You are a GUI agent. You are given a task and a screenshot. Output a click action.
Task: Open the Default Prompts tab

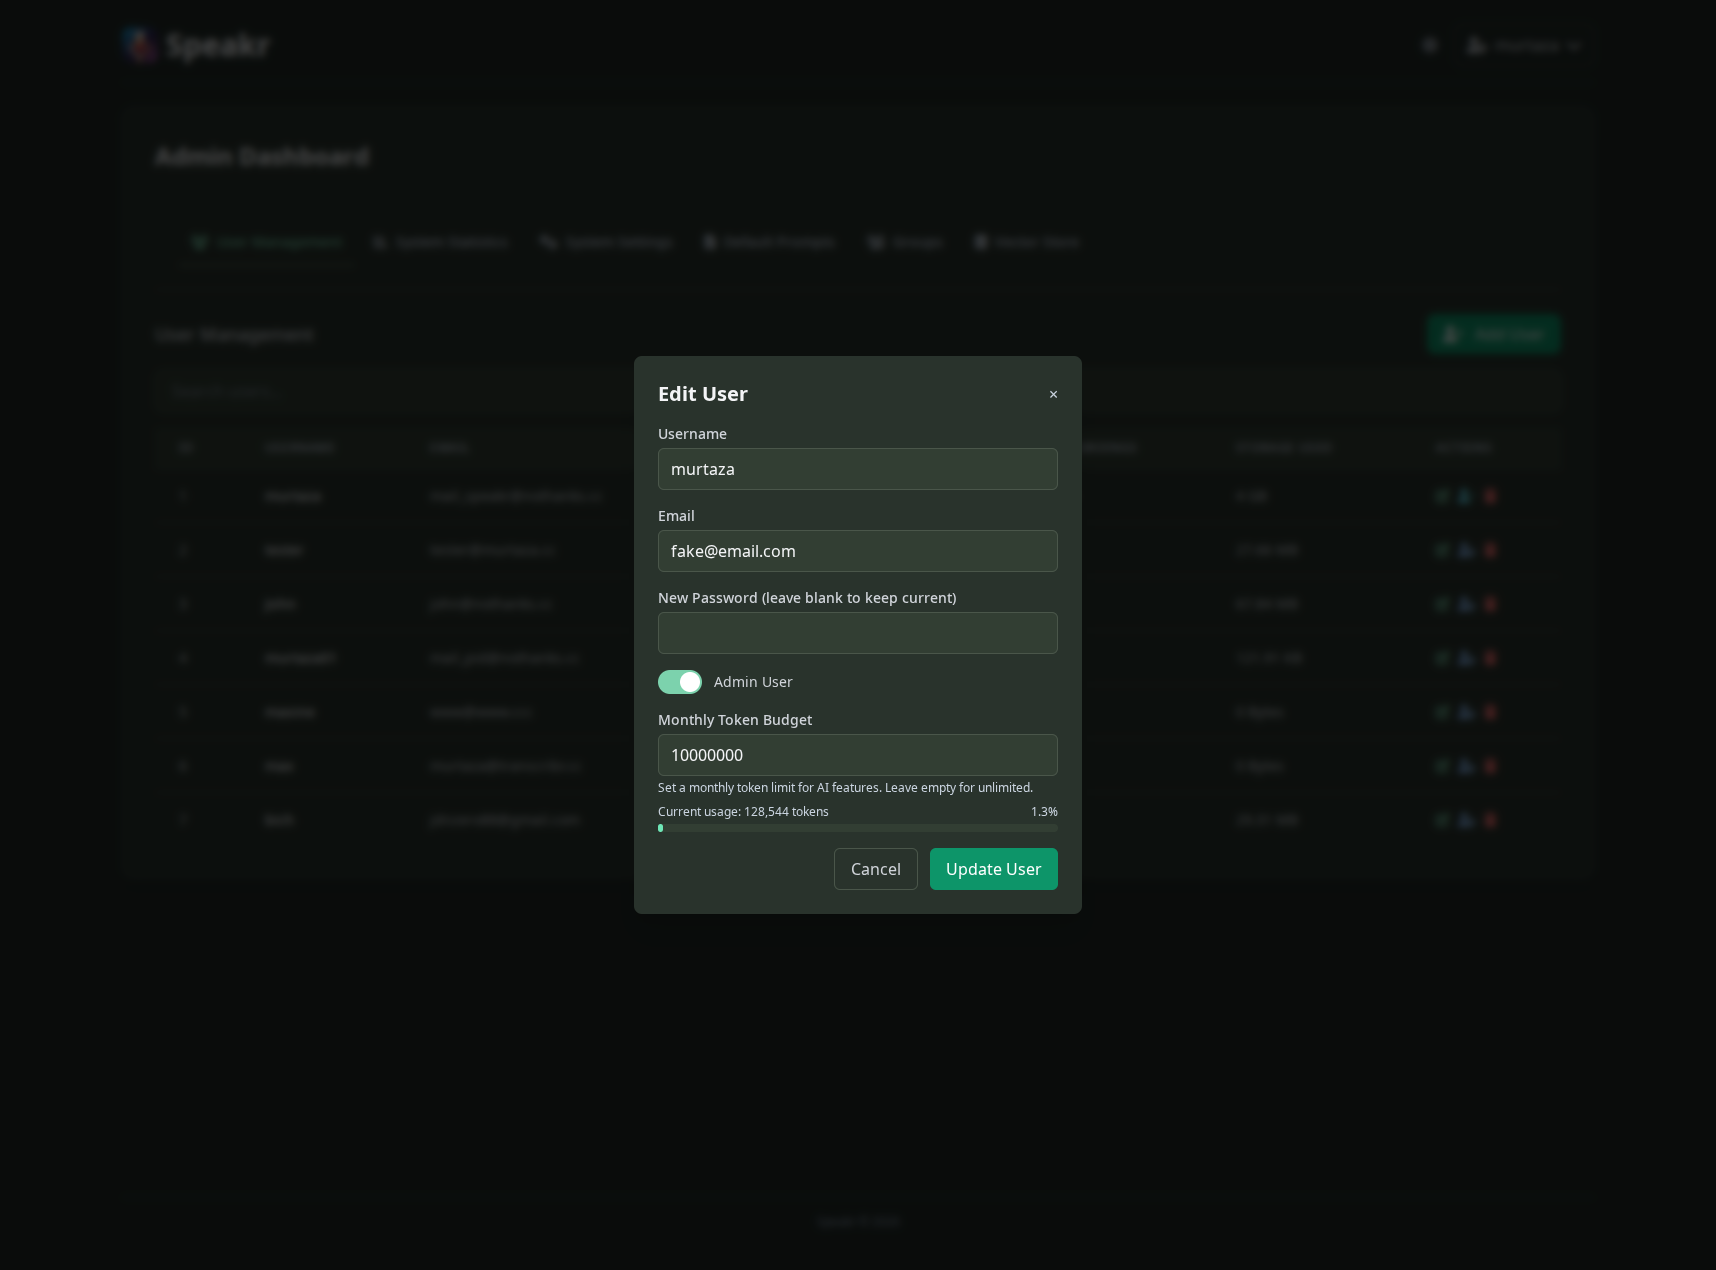click(770, 242)
